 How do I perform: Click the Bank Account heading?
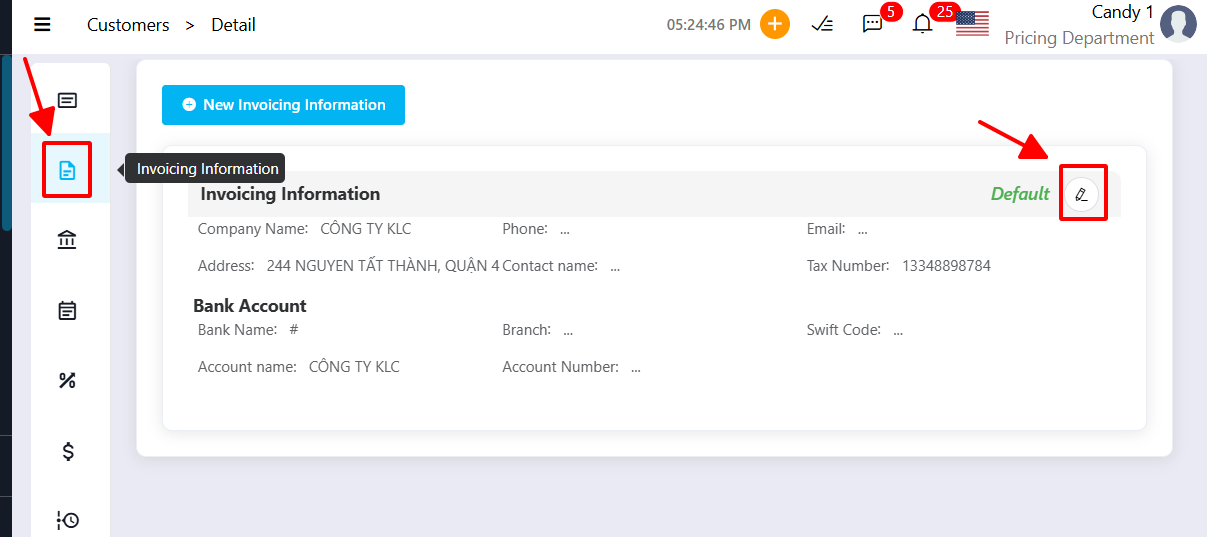coord(250,306)
